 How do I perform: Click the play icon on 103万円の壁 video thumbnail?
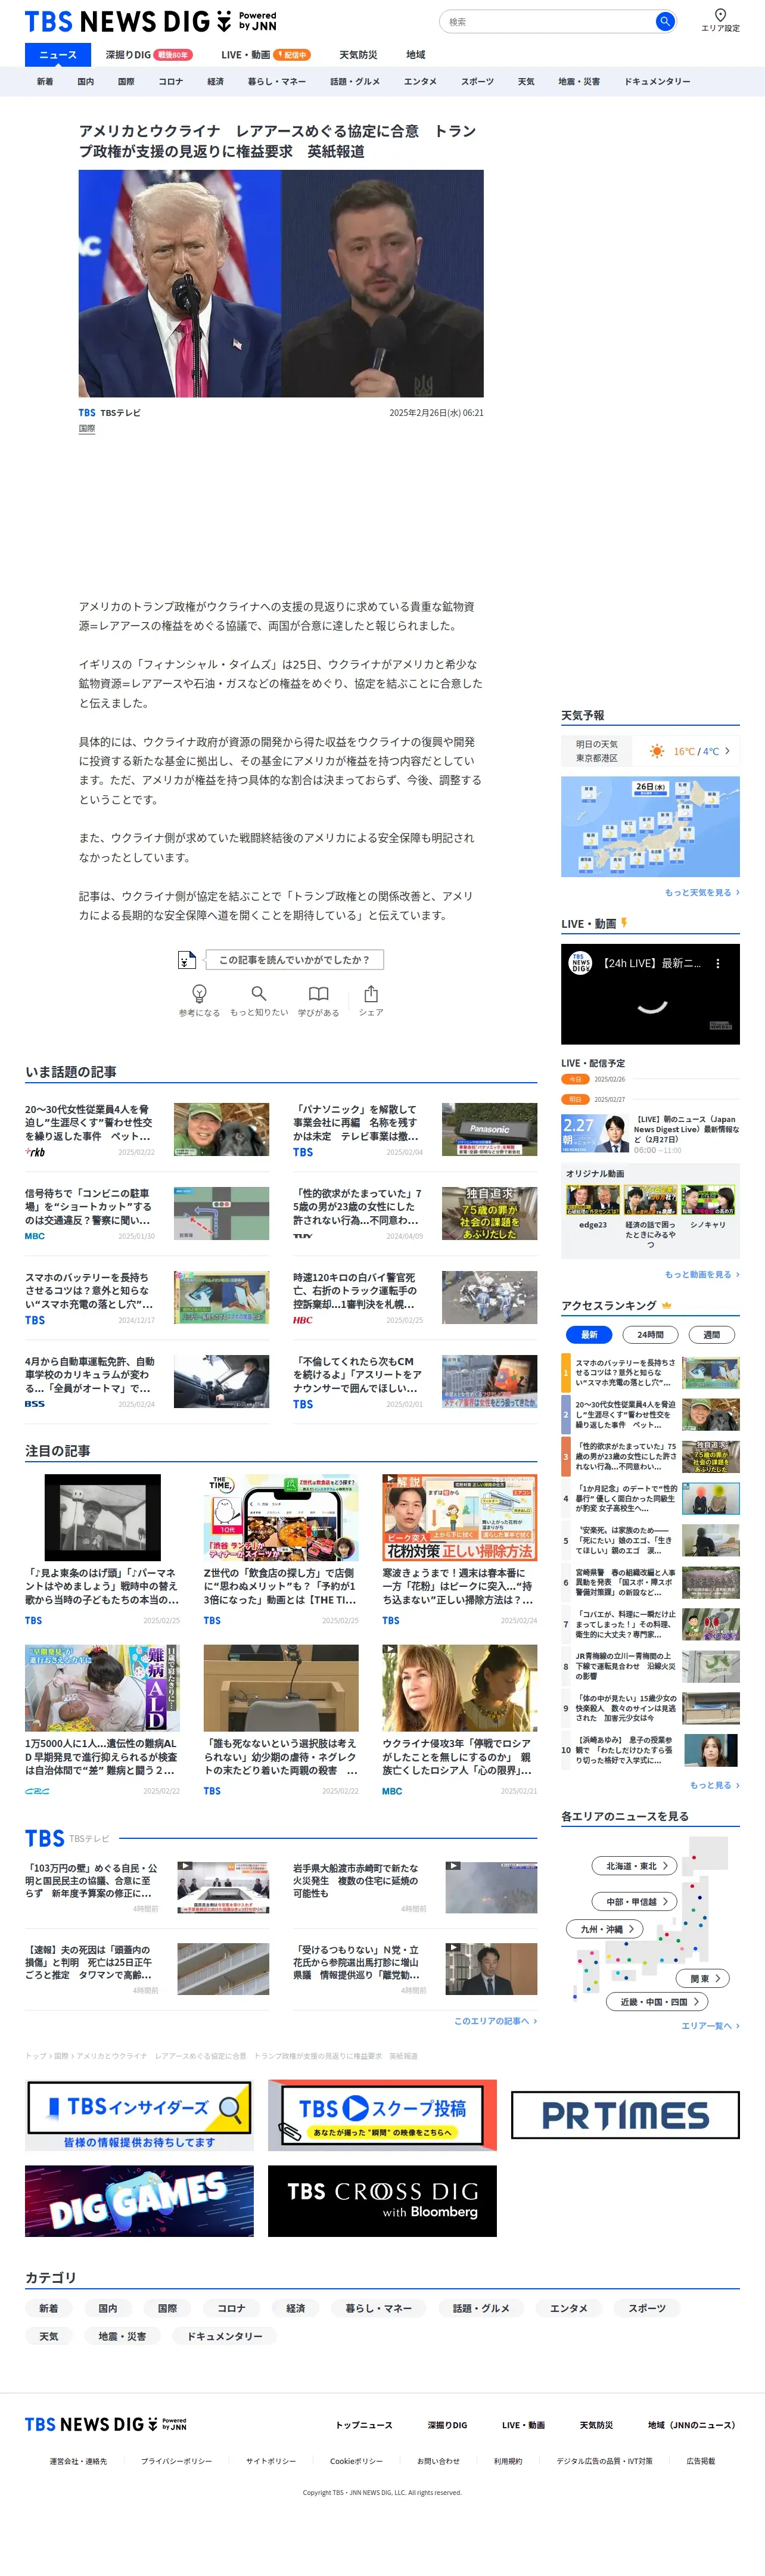[185, 1866]
